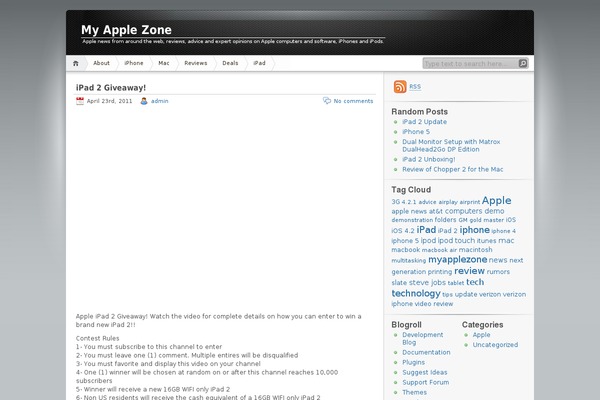
Task: Click the calendar icon beside April 23rd
Action: click(80, 101)
